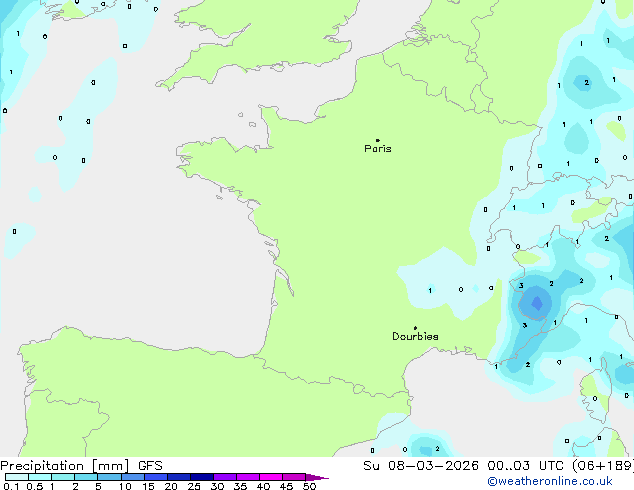Select the 40–45 mm magenta legend swatch
Viewport: 634px width, 490px height.
click(x=271, y=477)
